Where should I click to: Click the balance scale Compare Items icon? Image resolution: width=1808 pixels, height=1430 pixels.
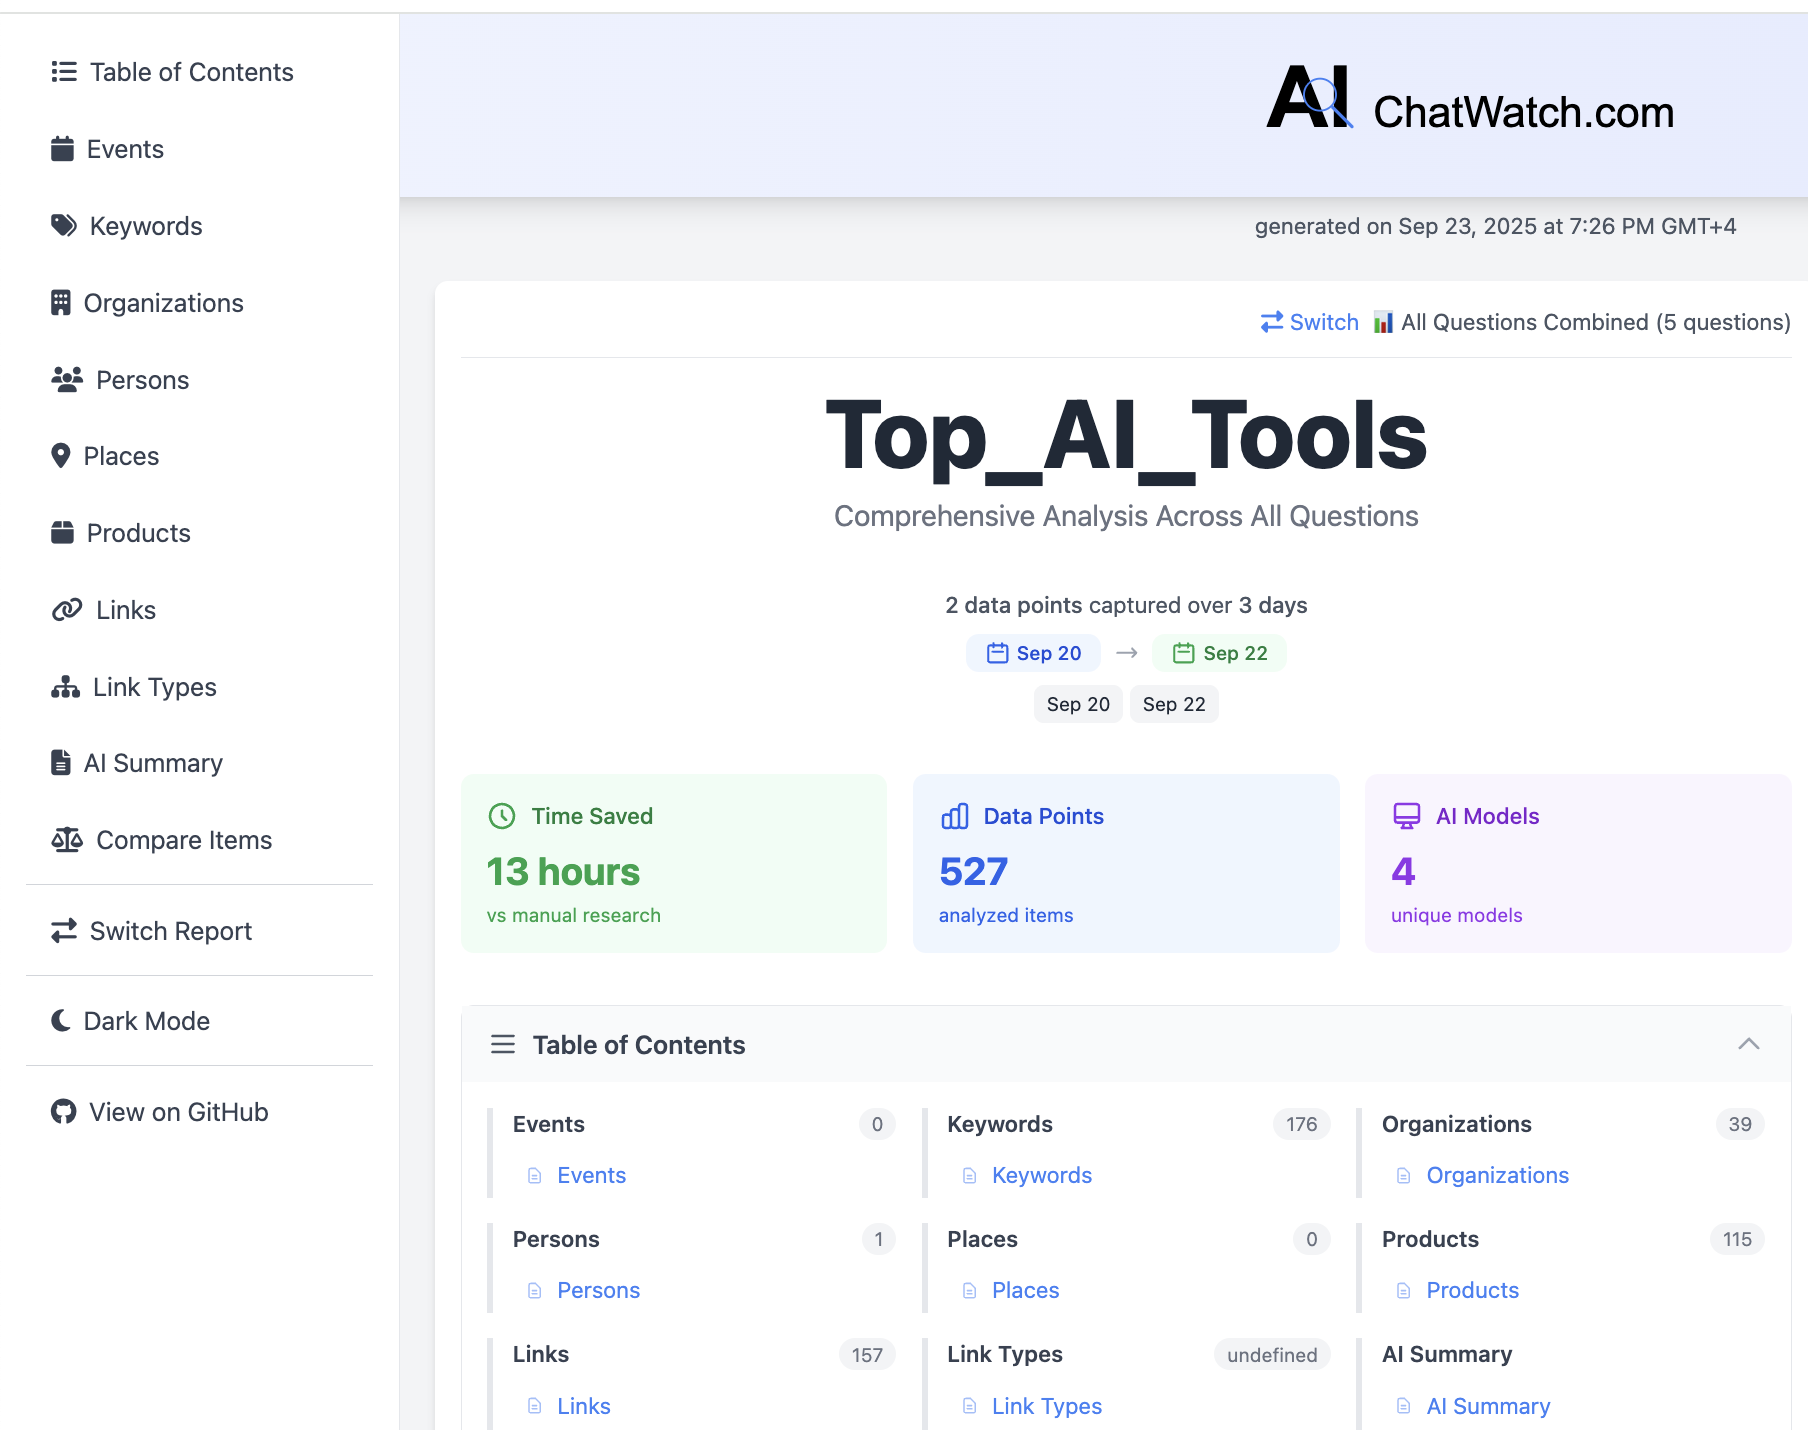point(67,840)
